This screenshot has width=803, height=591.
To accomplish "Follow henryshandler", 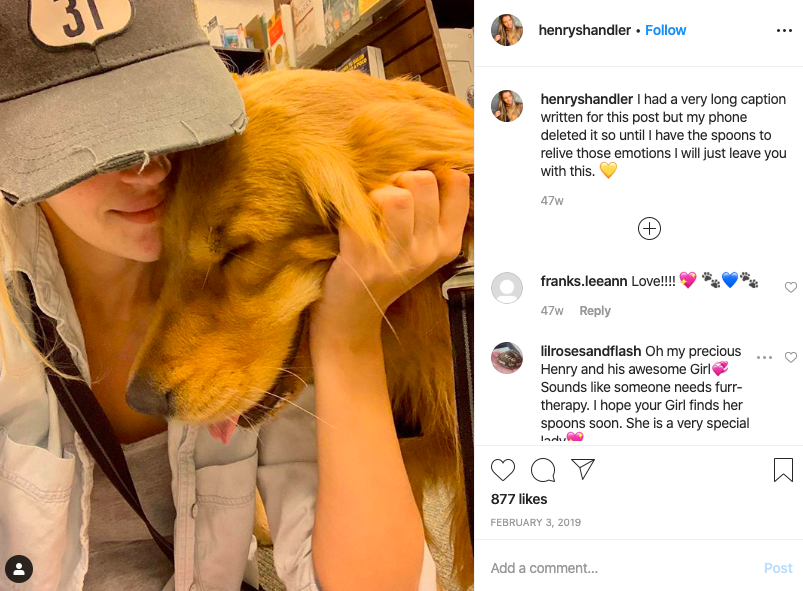I will click(x=665, y=30).
